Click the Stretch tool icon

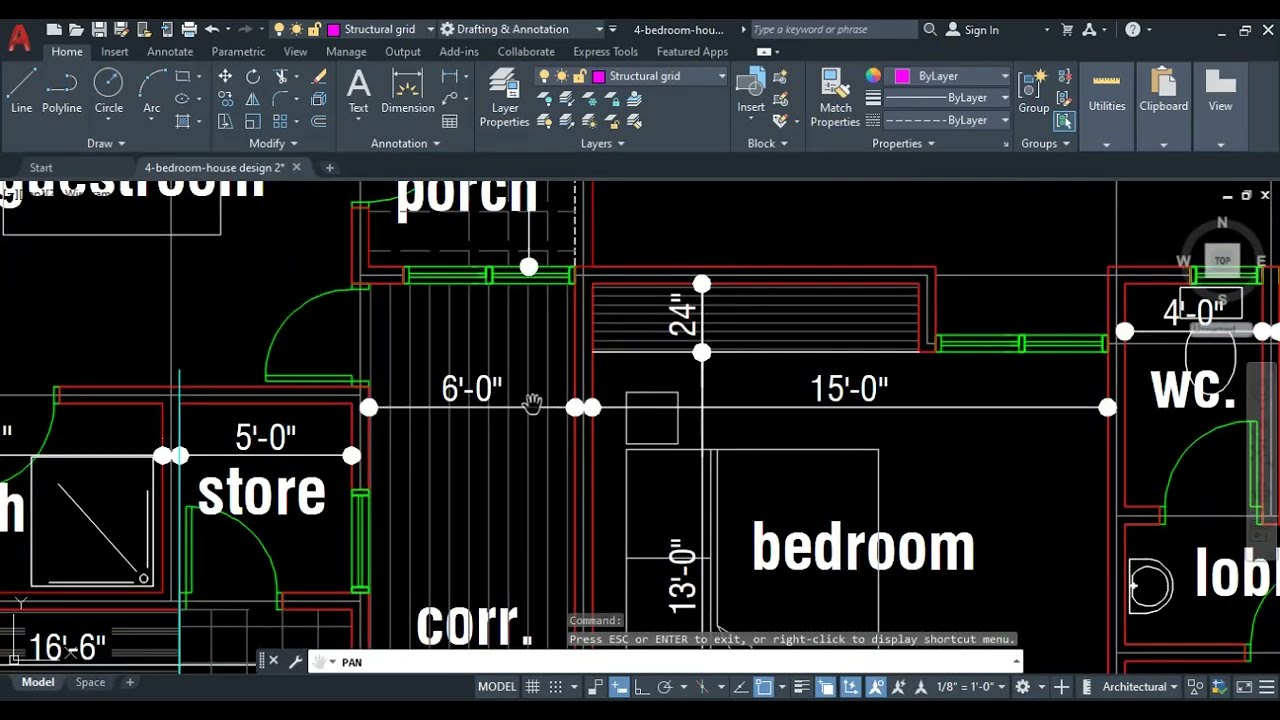coord(225,122)
